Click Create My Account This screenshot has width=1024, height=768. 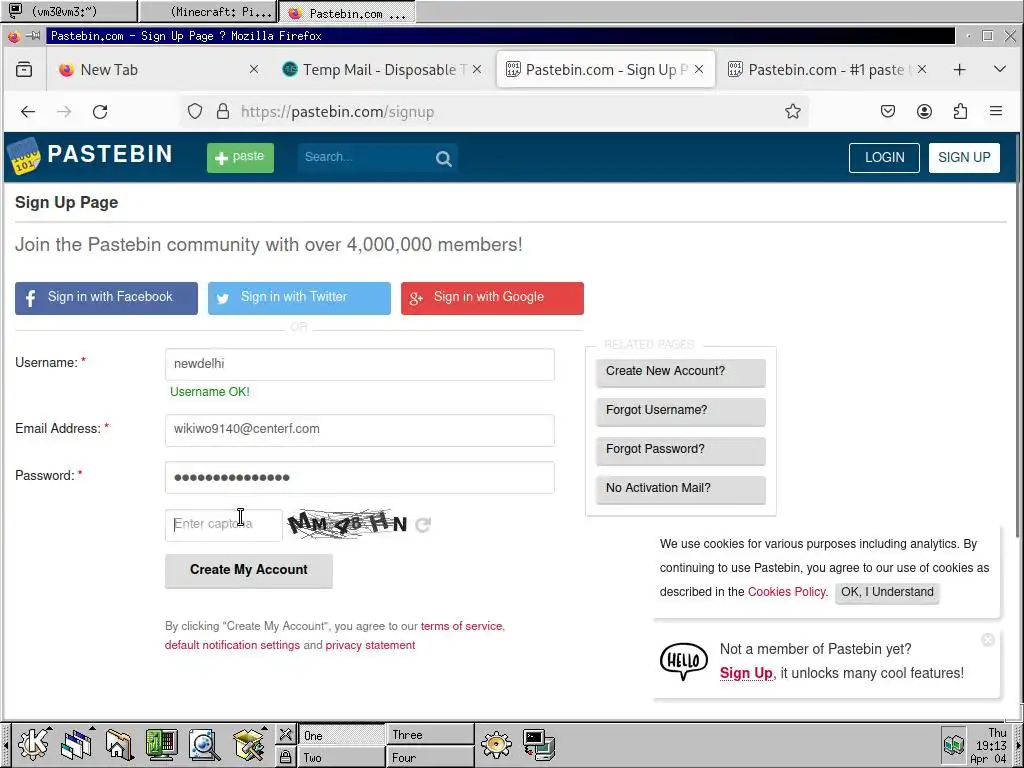pyautogui.click(x=249, y=570)
